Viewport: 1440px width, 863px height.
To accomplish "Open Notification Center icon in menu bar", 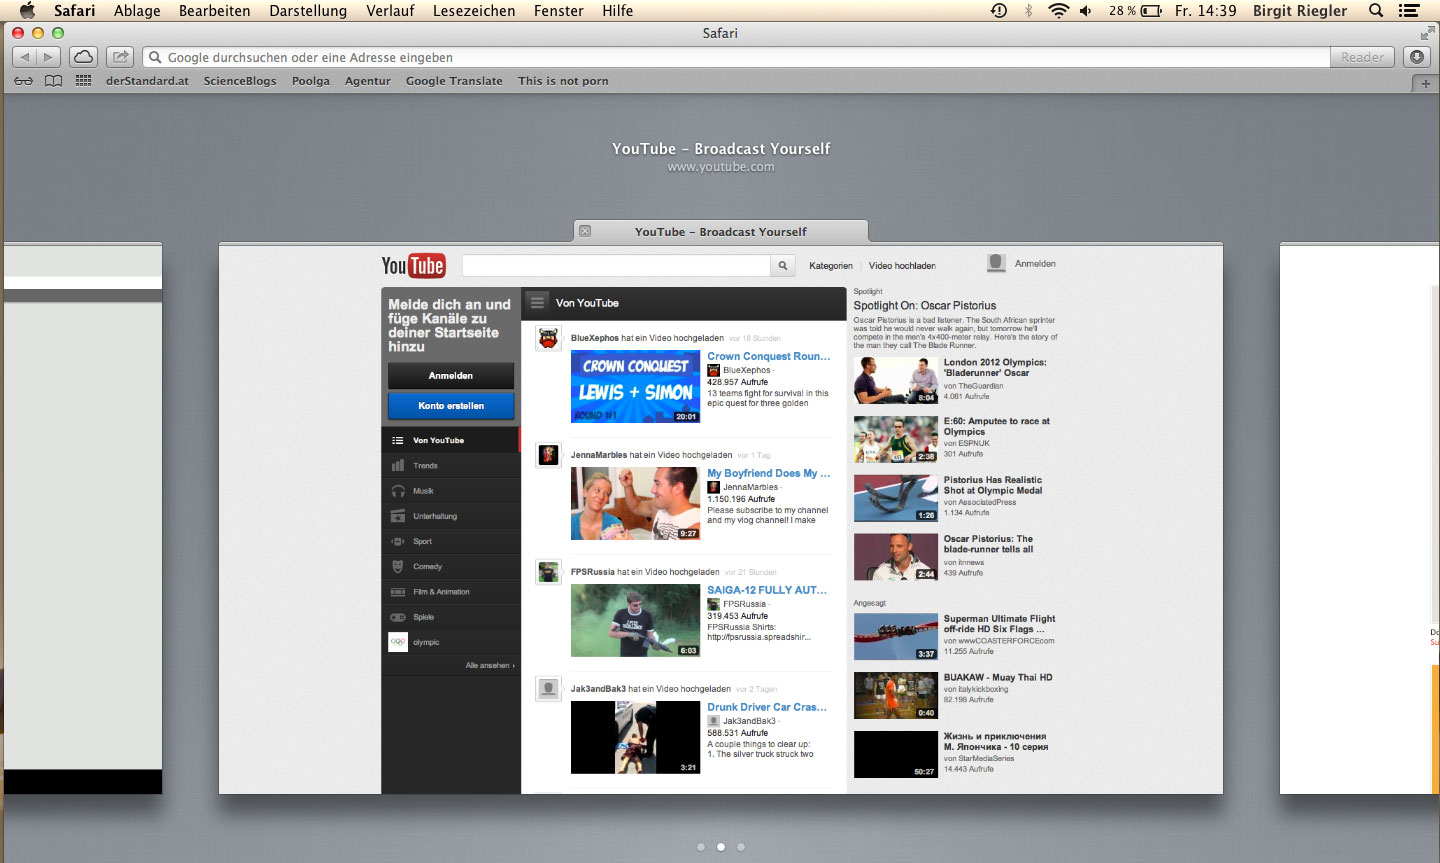I will click(1409, 11).
